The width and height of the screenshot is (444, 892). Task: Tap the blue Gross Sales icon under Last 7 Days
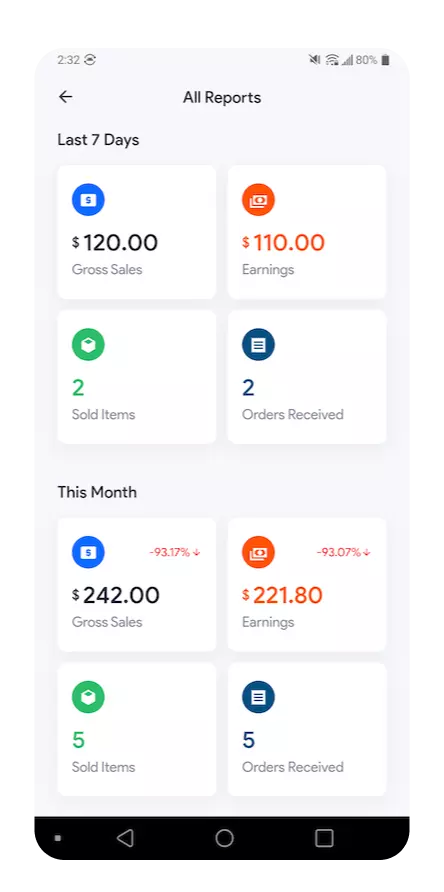pyautogui.click(x=88, y=200)
